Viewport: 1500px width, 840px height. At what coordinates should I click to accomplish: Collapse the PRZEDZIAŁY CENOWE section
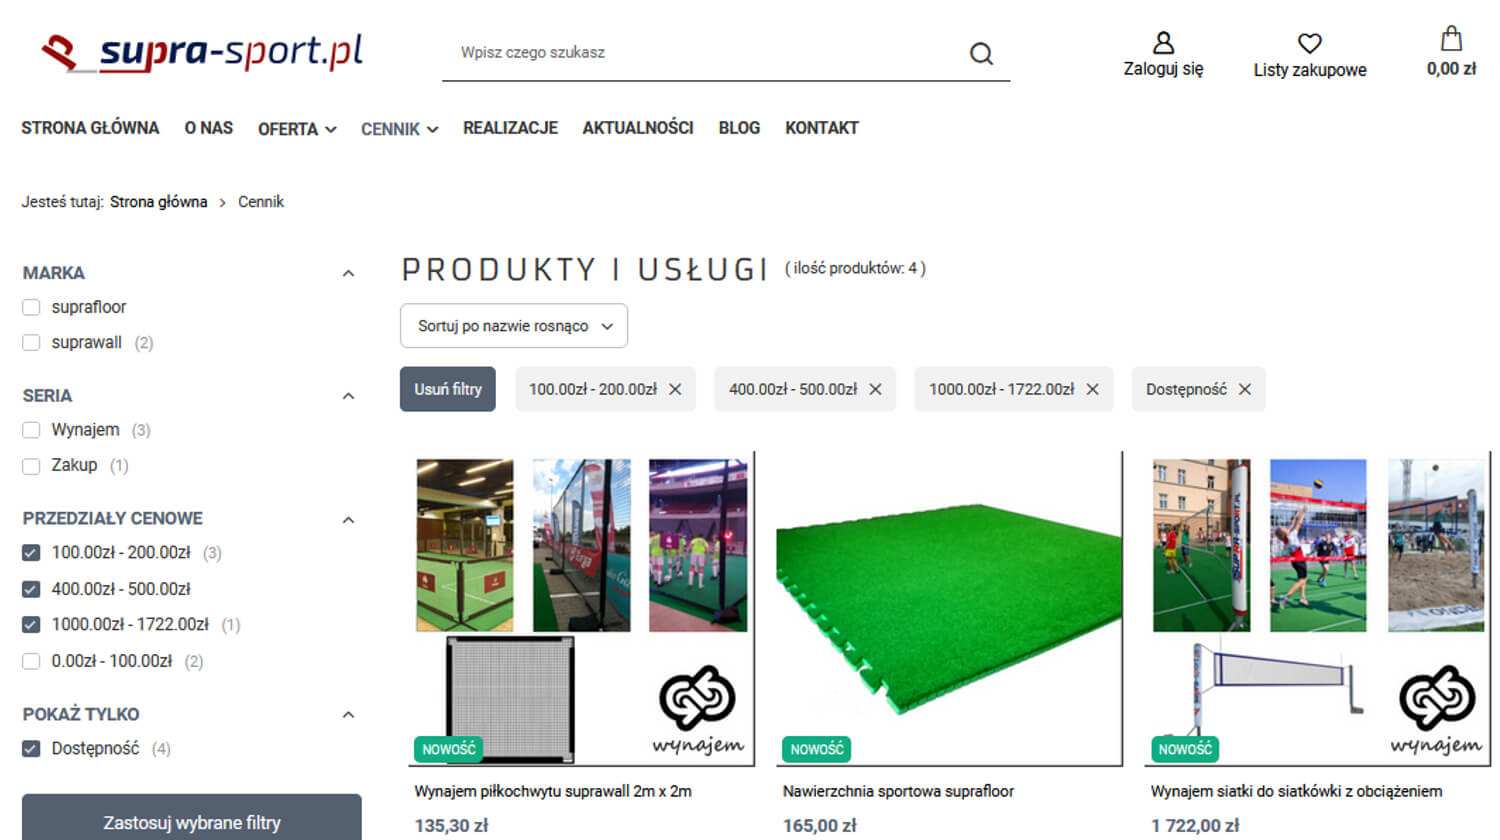pos(348,519)
